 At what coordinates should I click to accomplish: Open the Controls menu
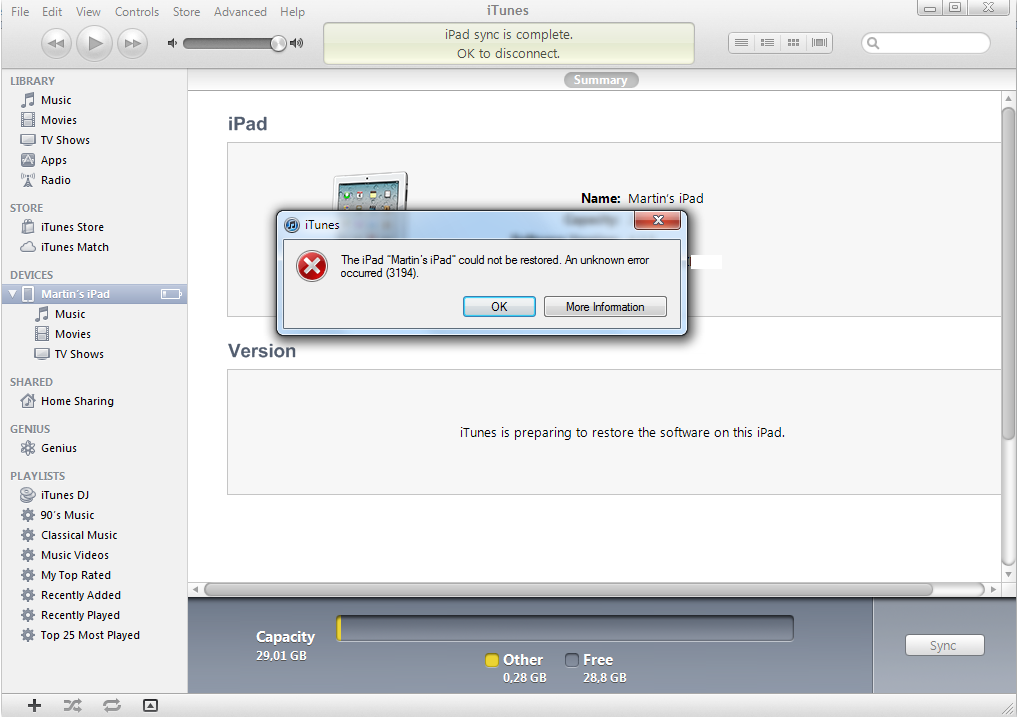[137, 12]
